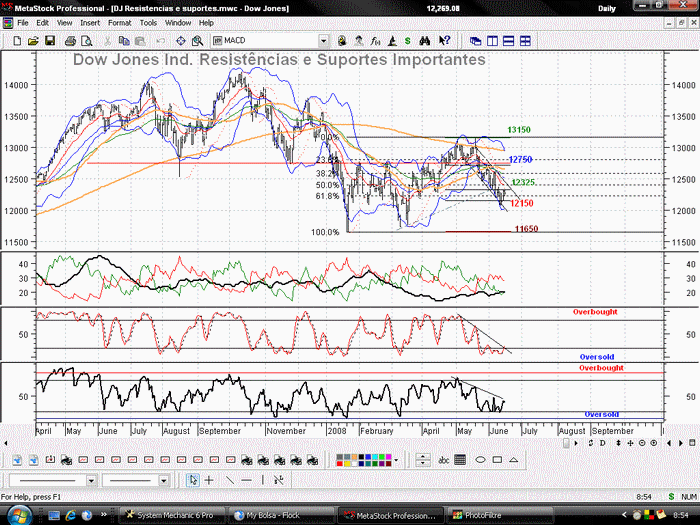Tile windows in columns icon
Image resolution: width=700 pixels, height=525 pixels.
[x=492, y=41]
